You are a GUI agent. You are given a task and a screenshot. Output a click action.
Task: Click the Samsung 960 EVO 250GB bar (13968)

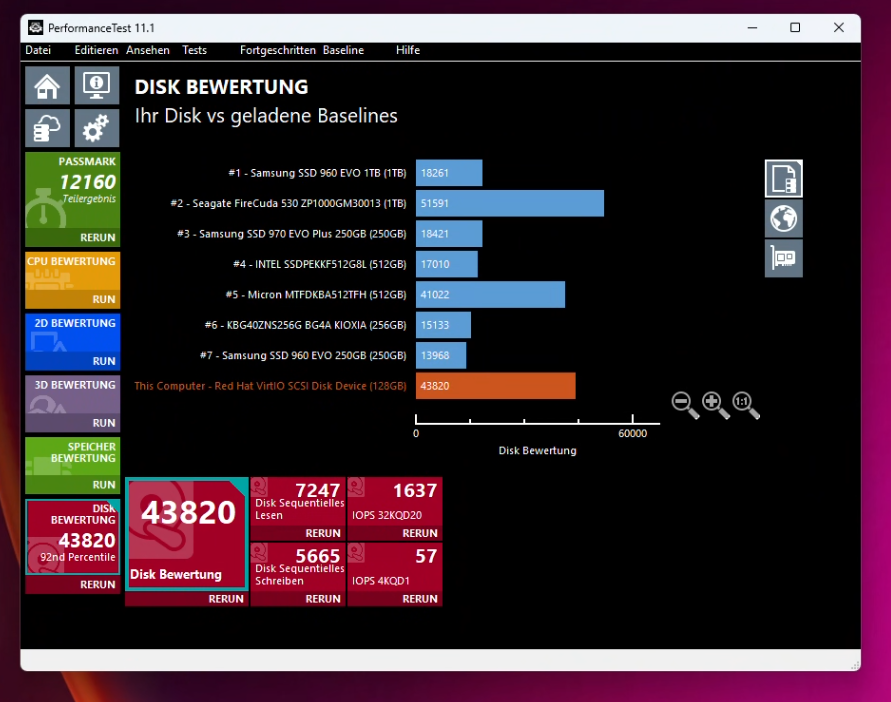(441, 355)
